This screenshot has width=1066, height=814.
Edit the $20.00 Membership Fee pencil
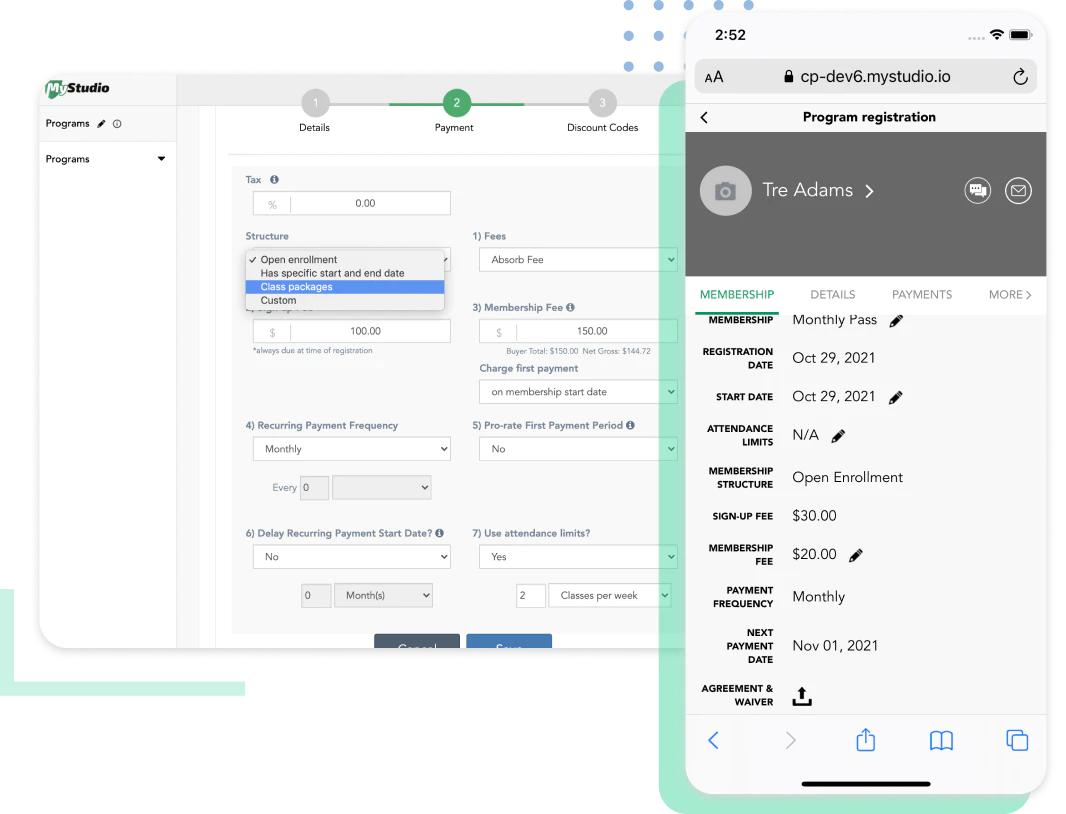[856, 555]
